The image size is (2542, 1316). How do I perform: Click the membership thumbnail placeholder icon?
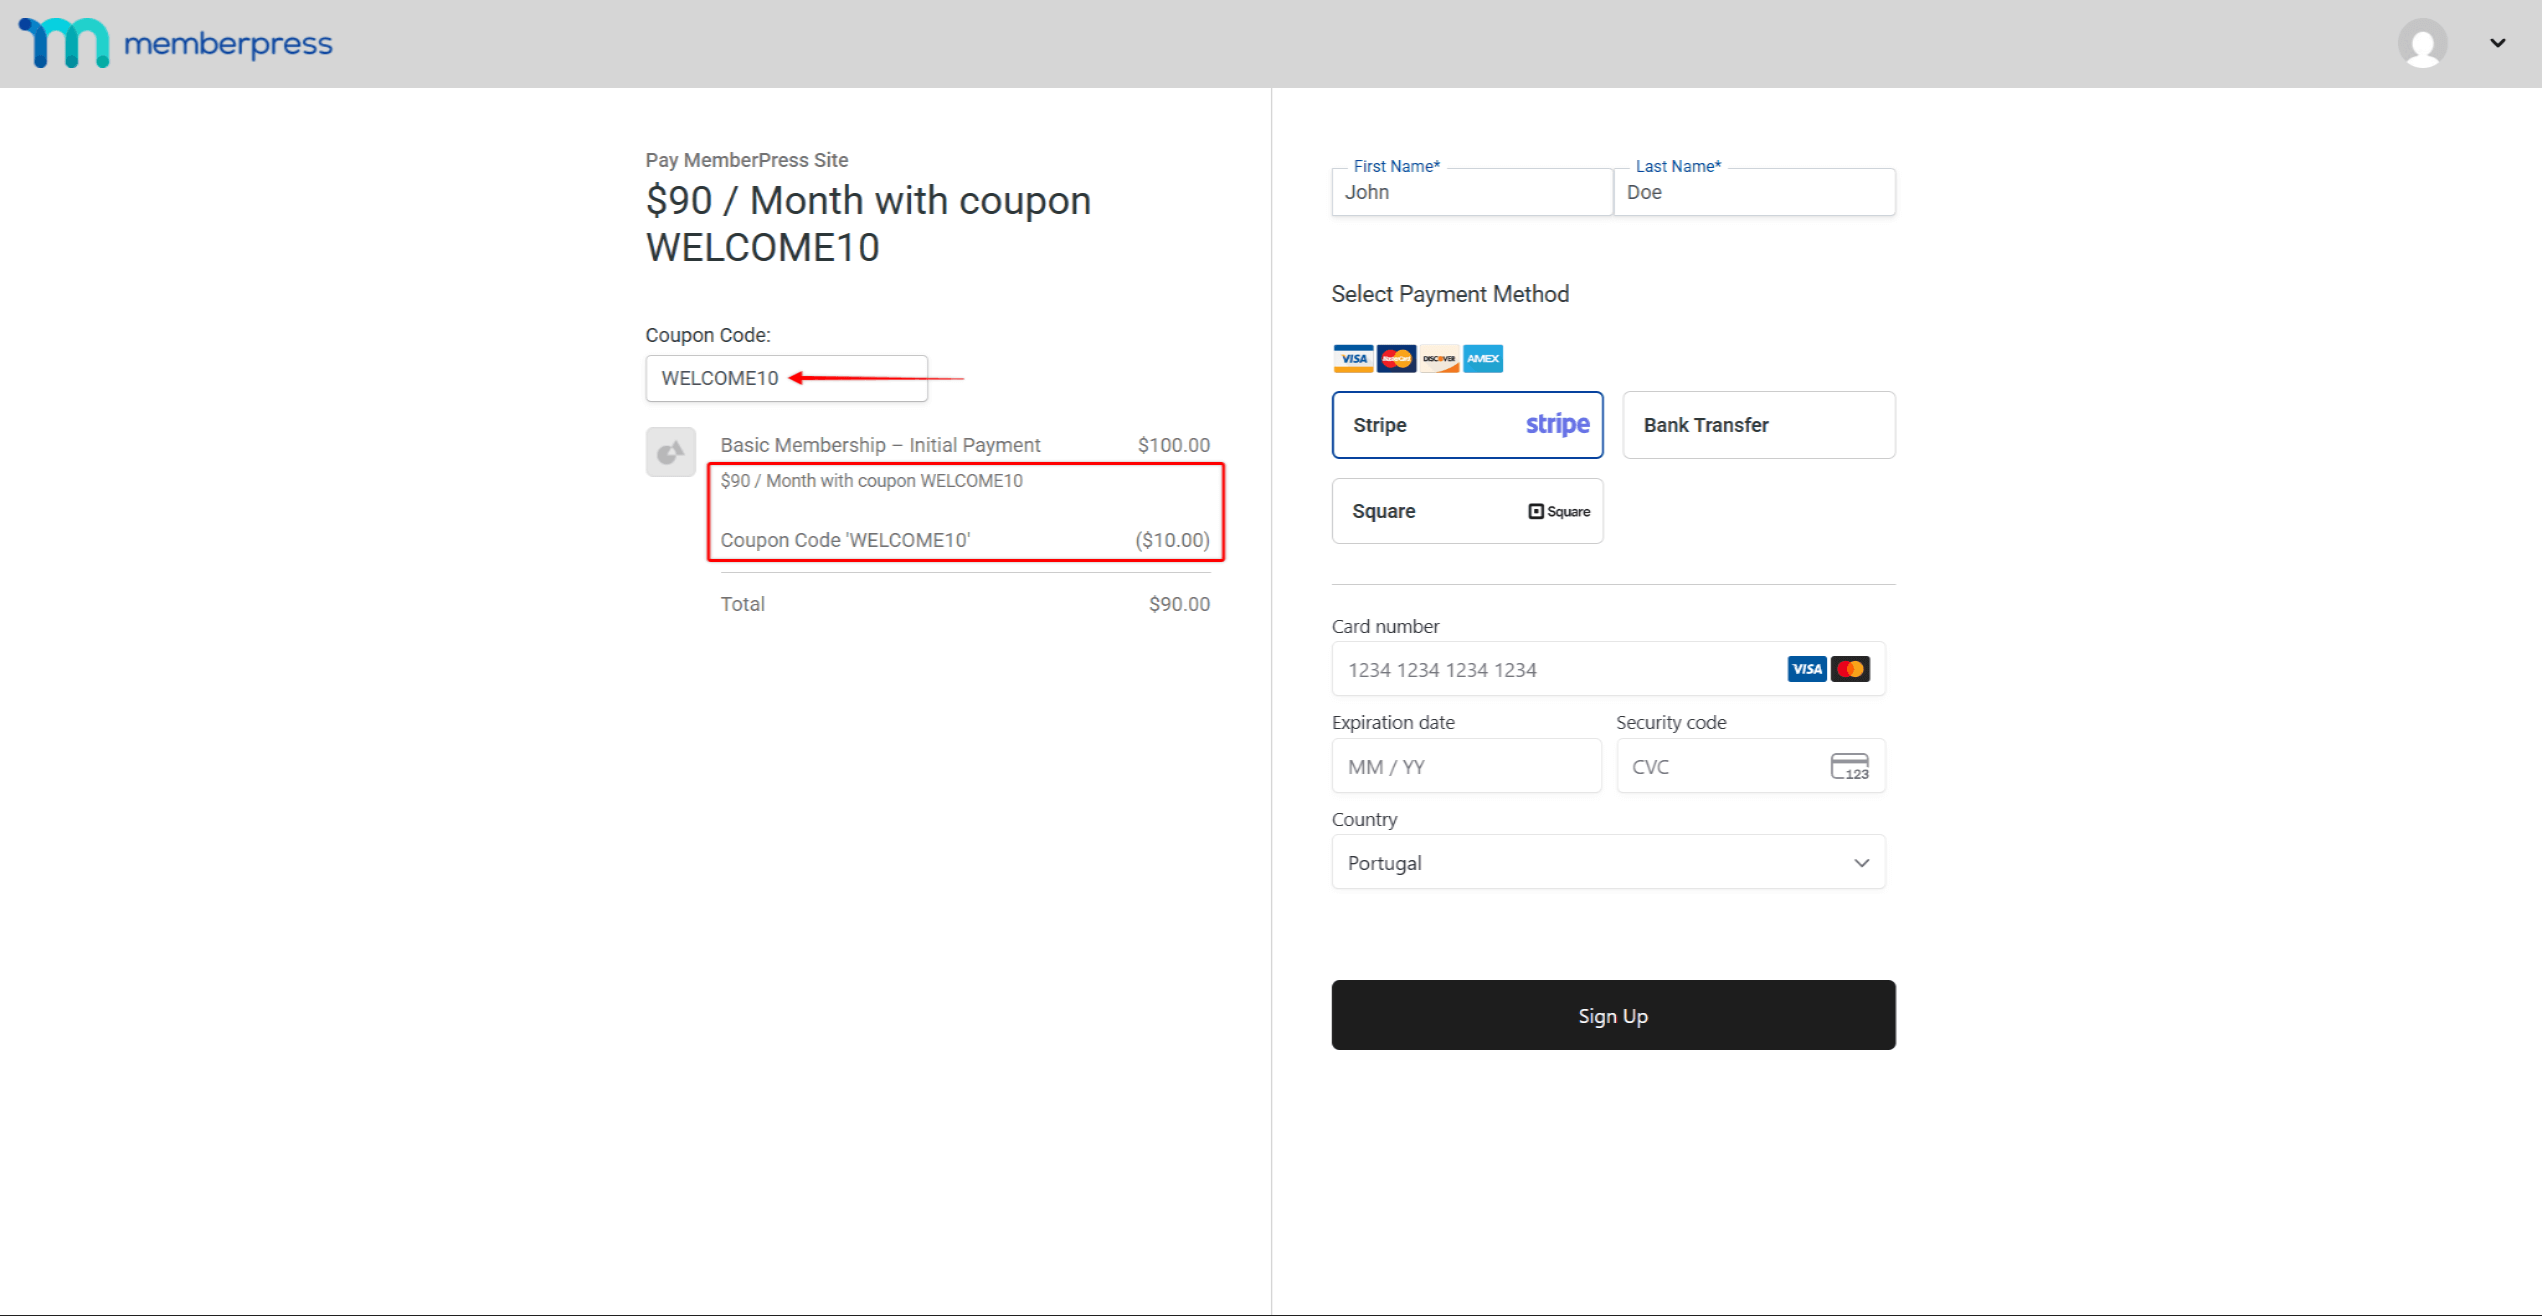click(670, 453)
